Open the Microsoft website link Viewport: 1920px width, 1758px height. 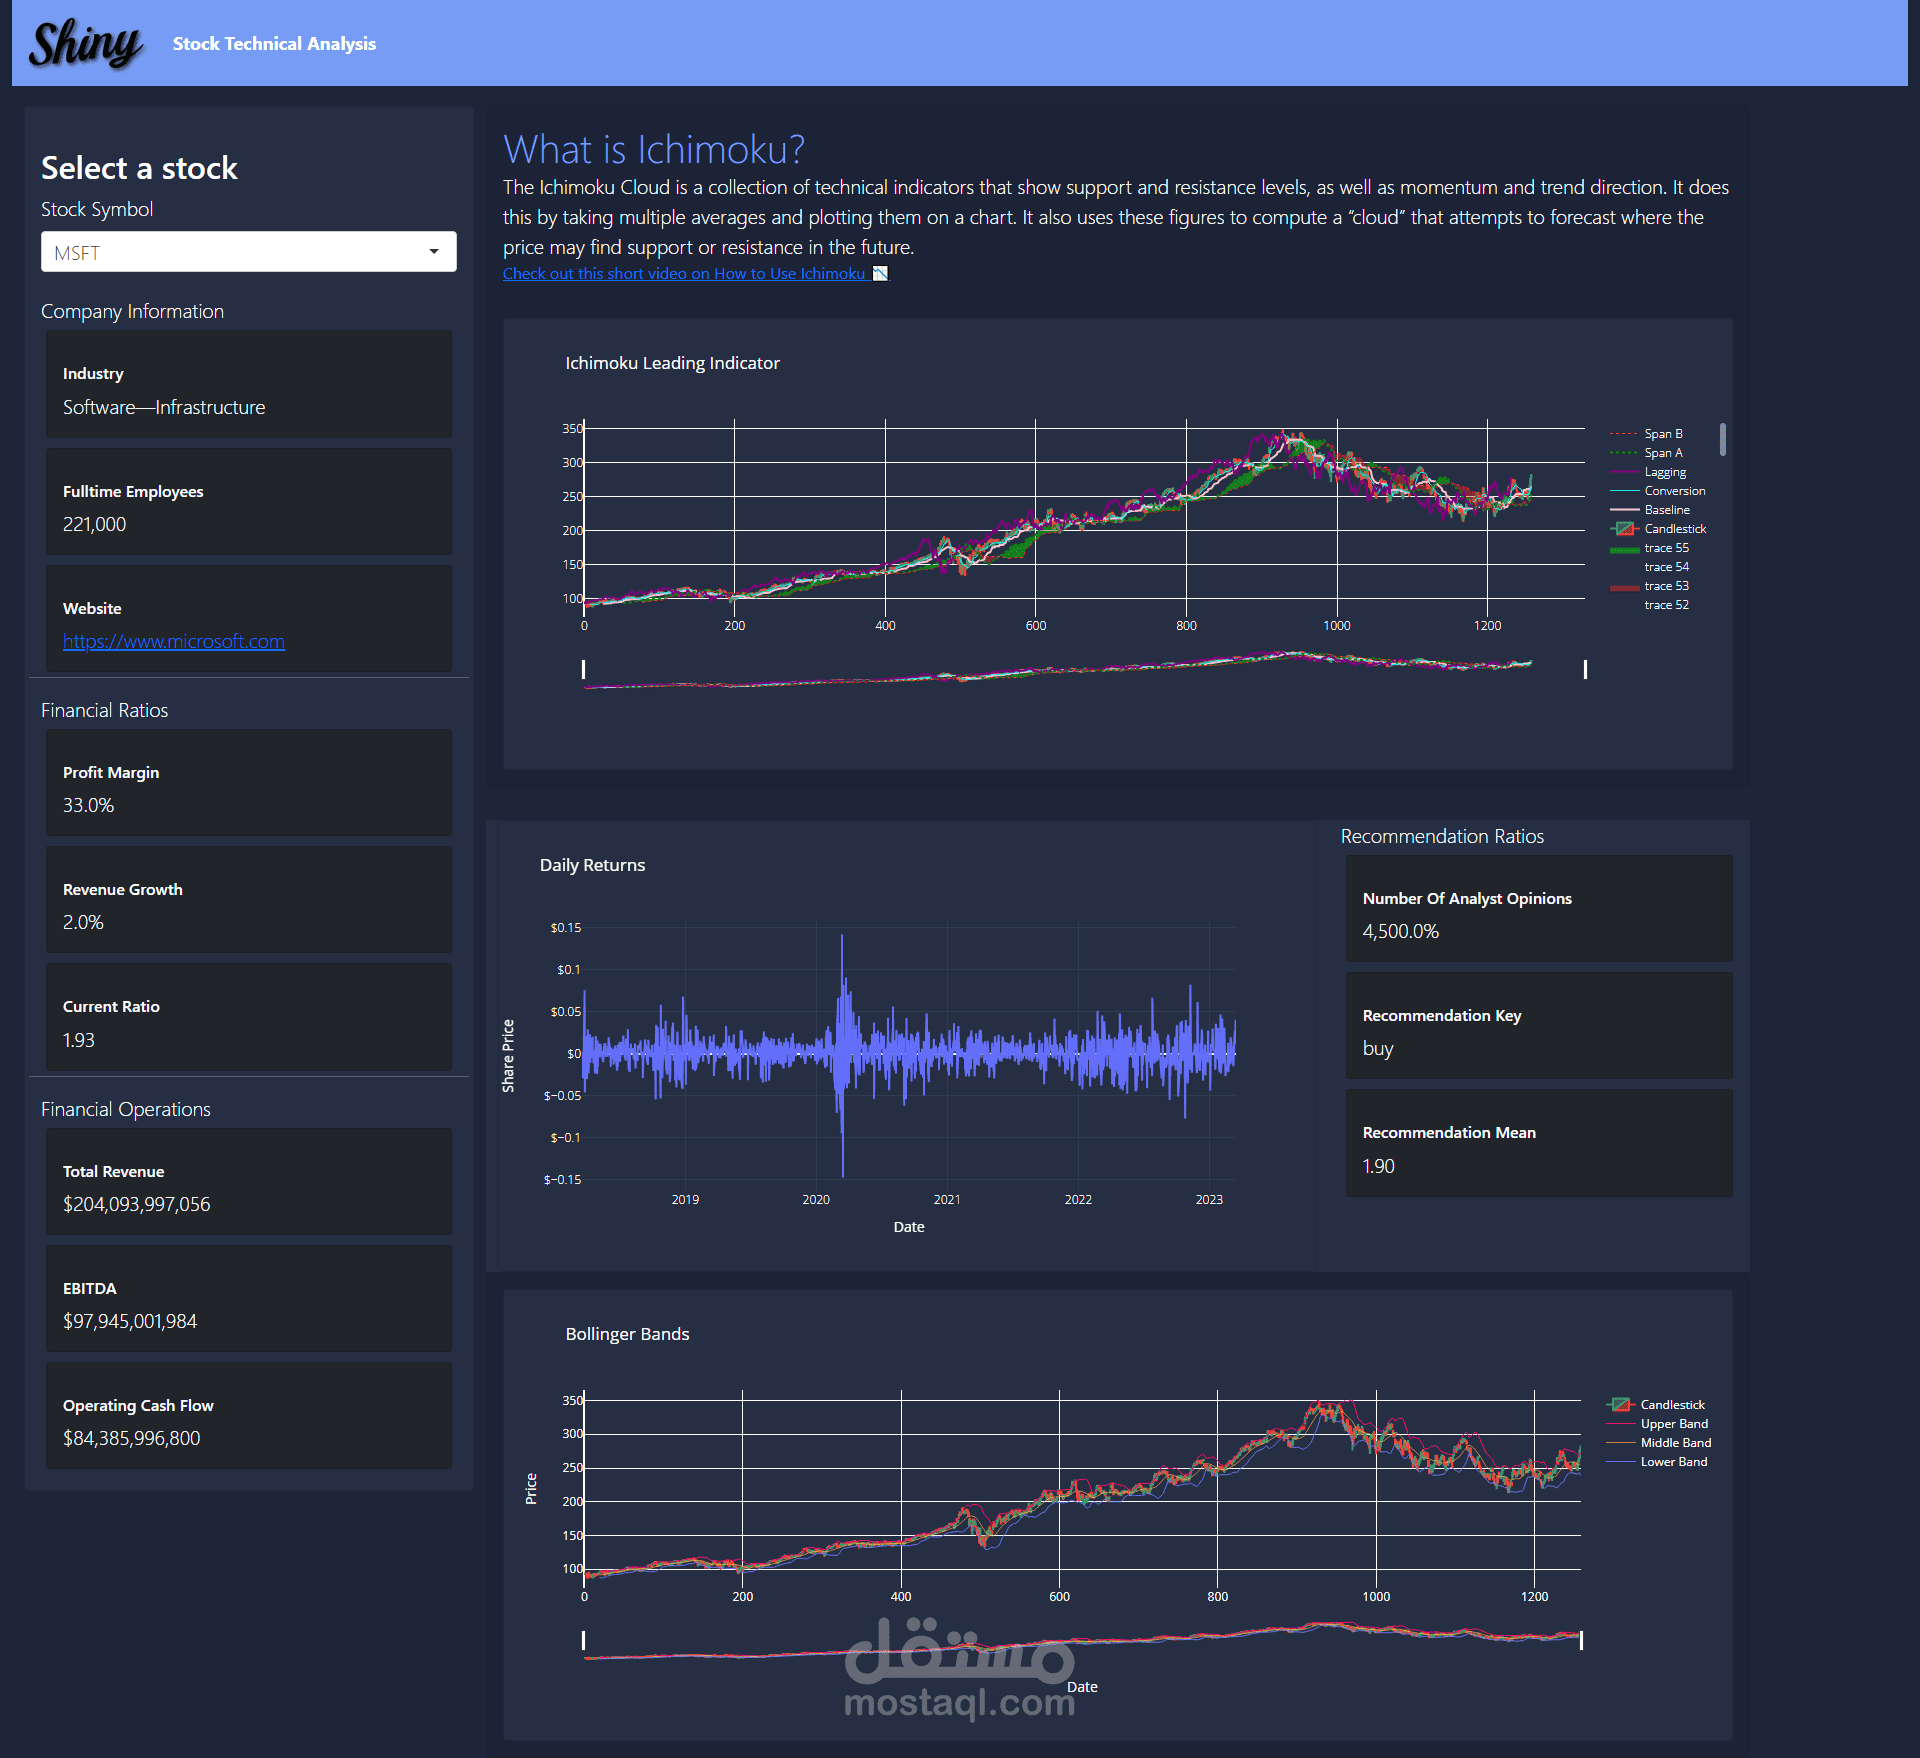171,641
